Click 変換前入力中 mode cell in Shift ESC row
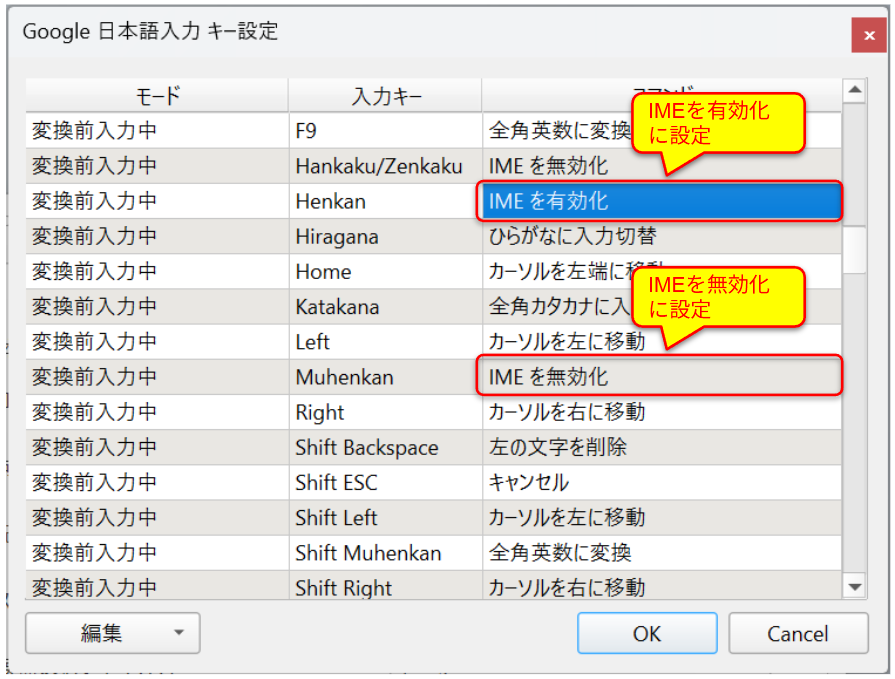 point(157,483)
